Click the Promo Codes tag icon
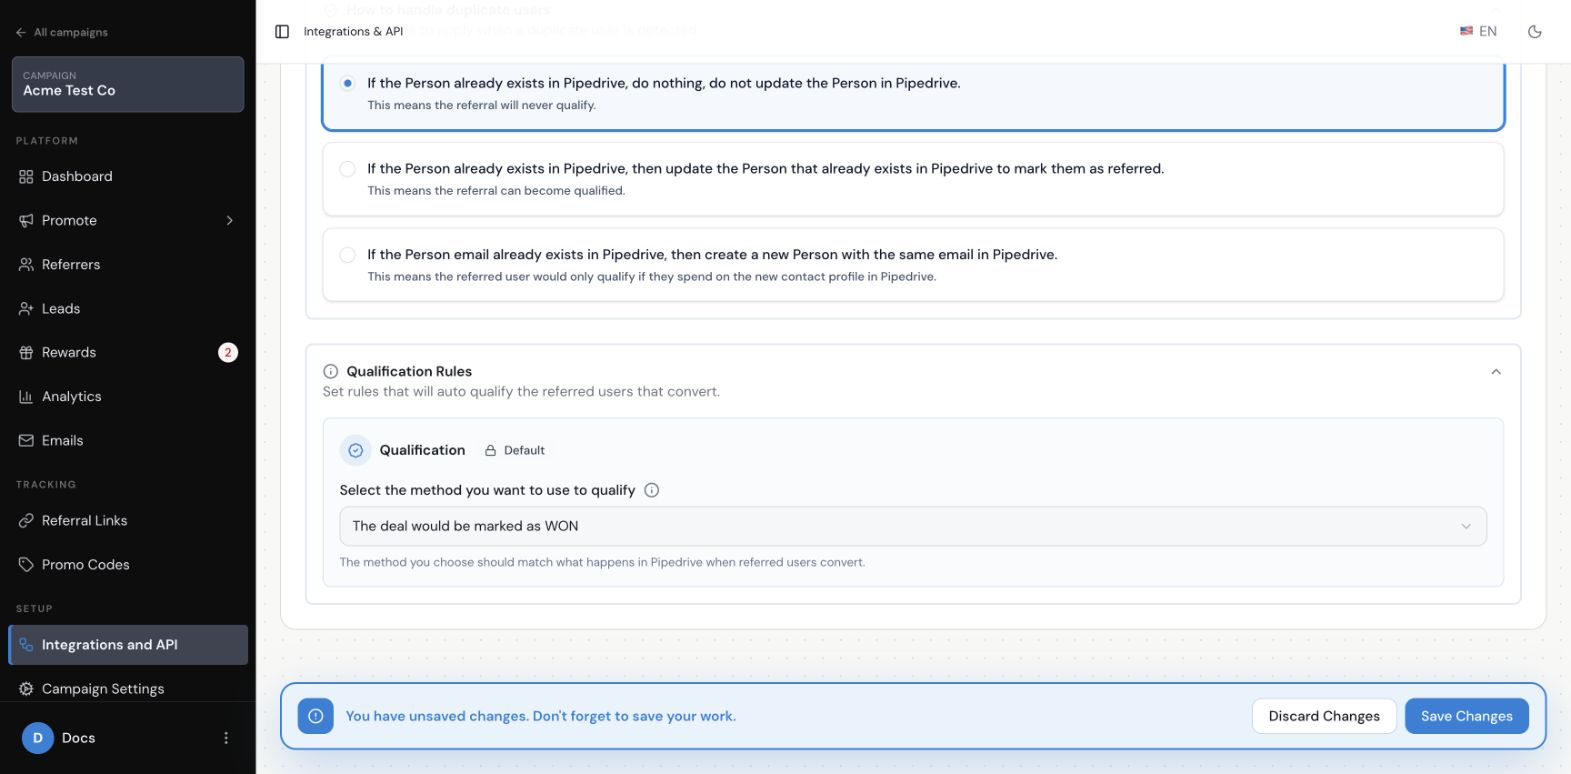 pyautogui.click(x=26, y=565)
